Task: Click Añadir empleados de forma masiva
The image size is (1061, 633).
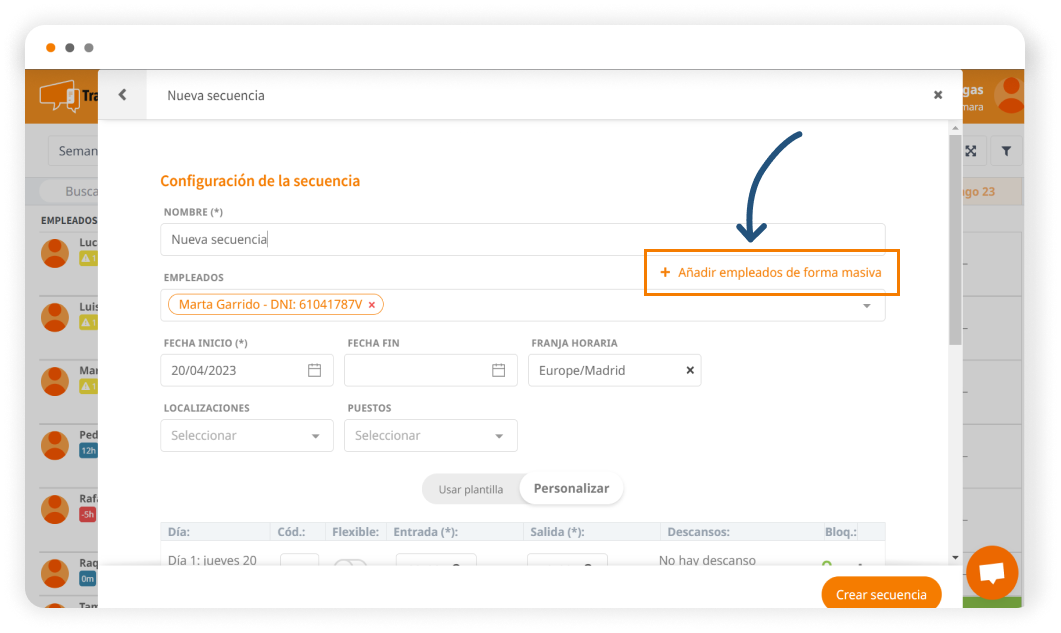Action: [x=771, y=272]
